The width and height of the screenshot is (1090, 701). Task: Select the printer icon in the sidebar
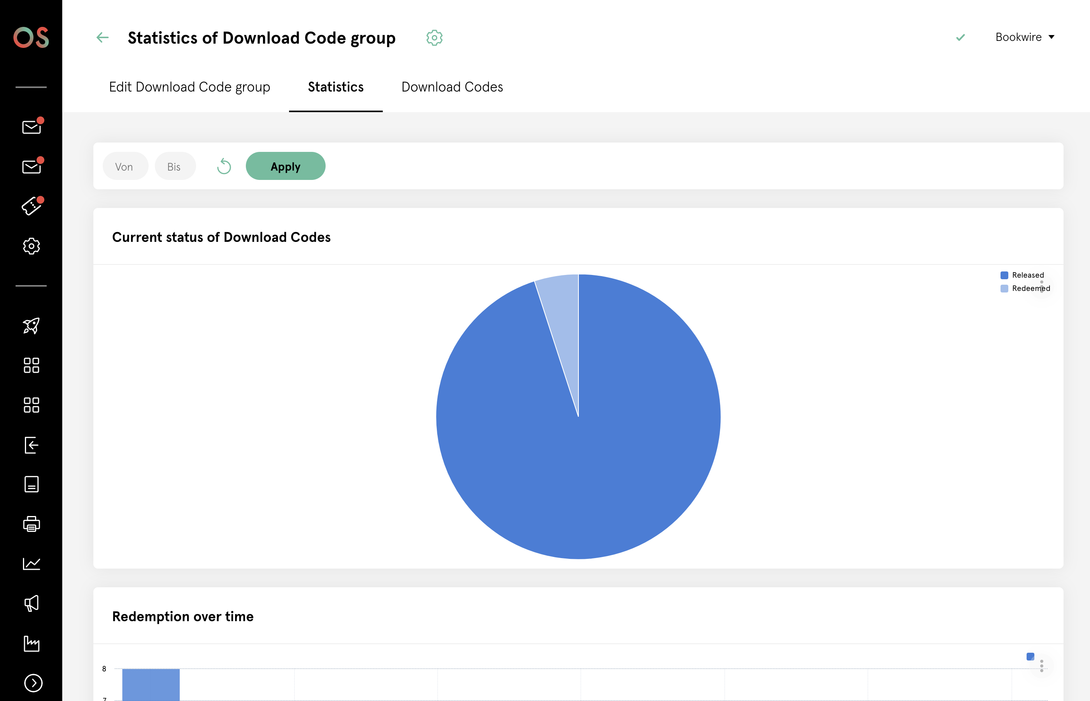tap(31, 524)
